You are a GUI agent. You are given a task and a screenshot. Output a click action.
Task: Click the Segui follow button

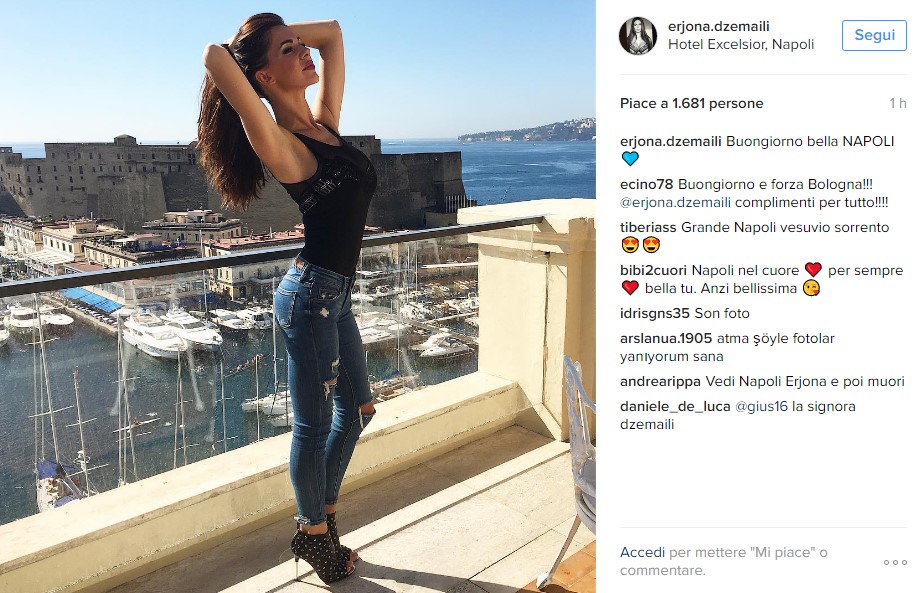[x=874, y=35]
